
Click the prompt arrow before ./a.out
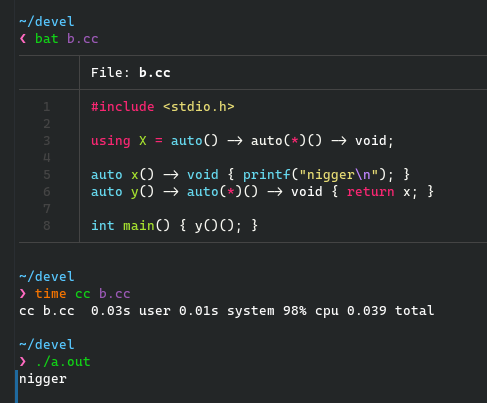point(23,362)
